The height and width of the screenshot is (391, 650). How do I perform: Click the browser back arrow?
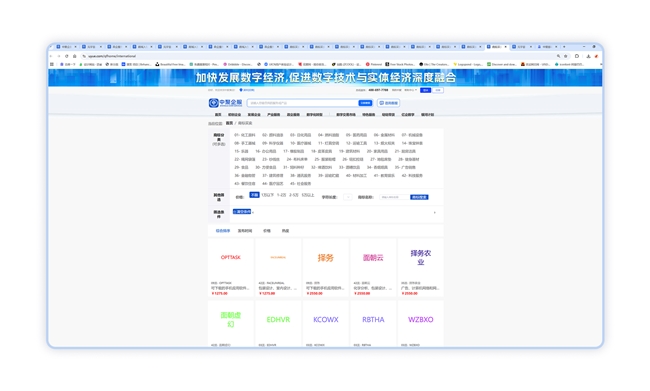[51, 56]
